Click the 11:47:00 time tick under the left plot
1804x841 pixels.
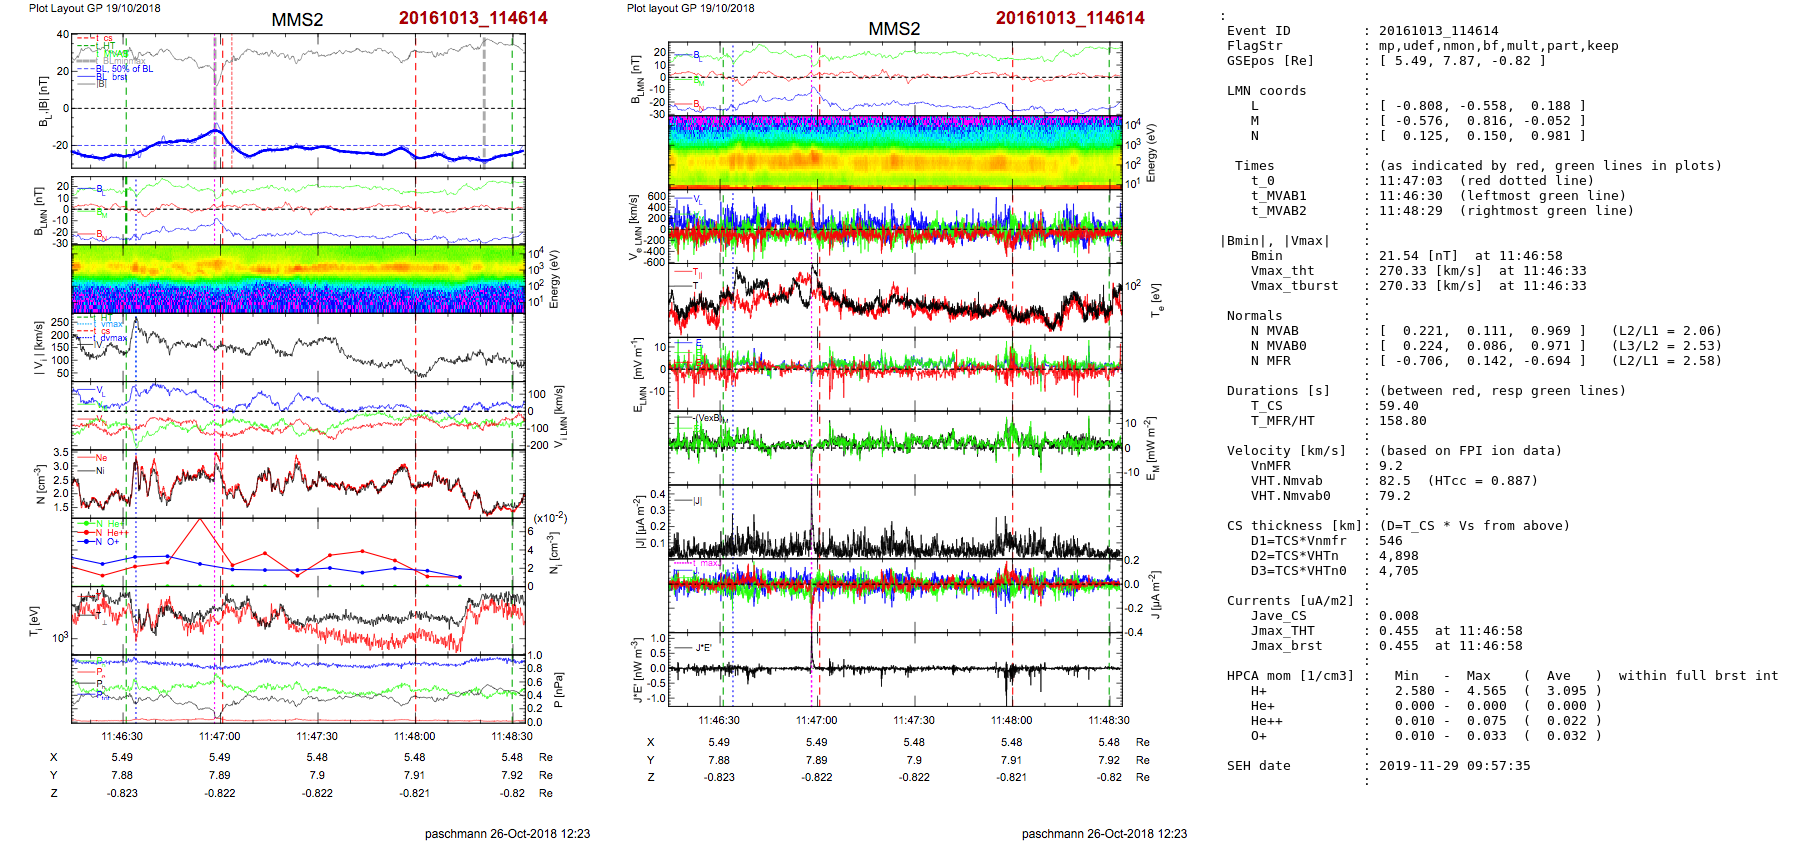pyautogui.click(x=219, y=736)
